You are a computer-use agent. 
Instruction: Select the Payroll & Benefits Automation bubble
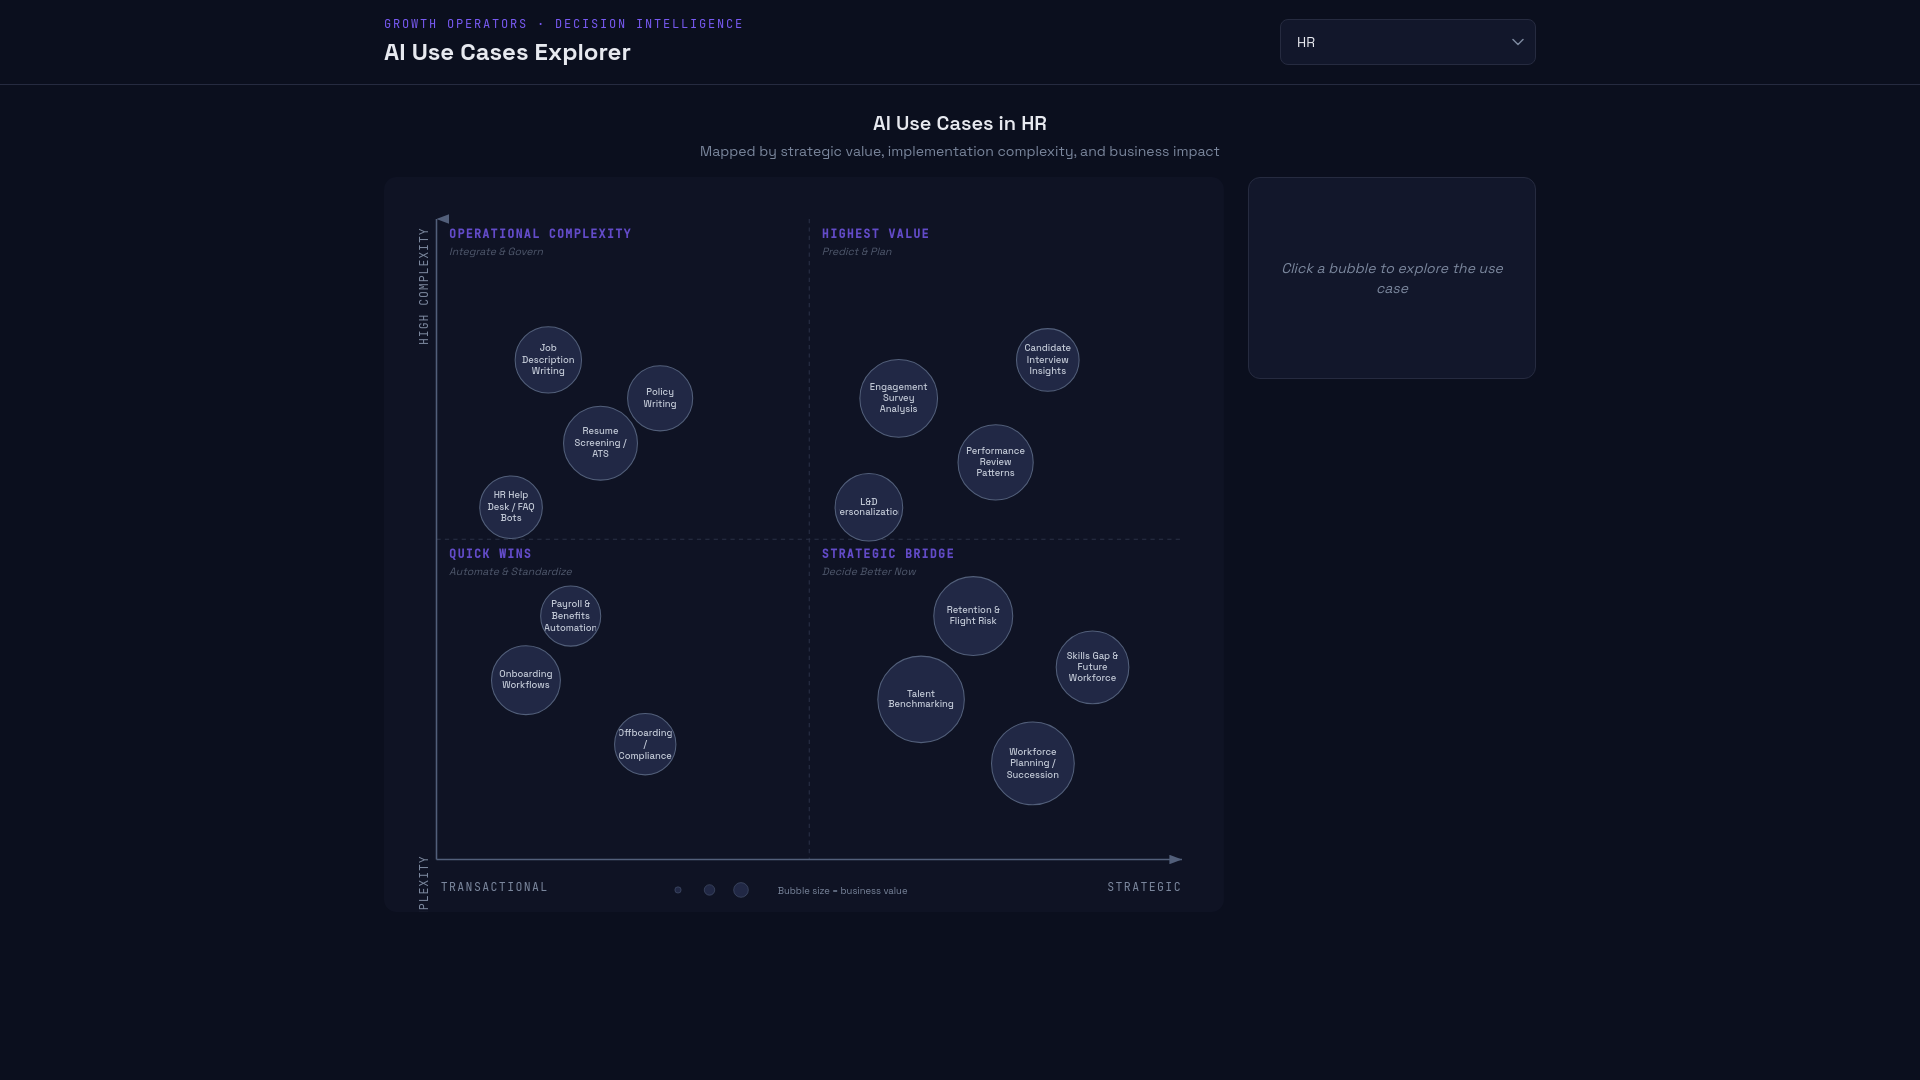click(570, 616)
